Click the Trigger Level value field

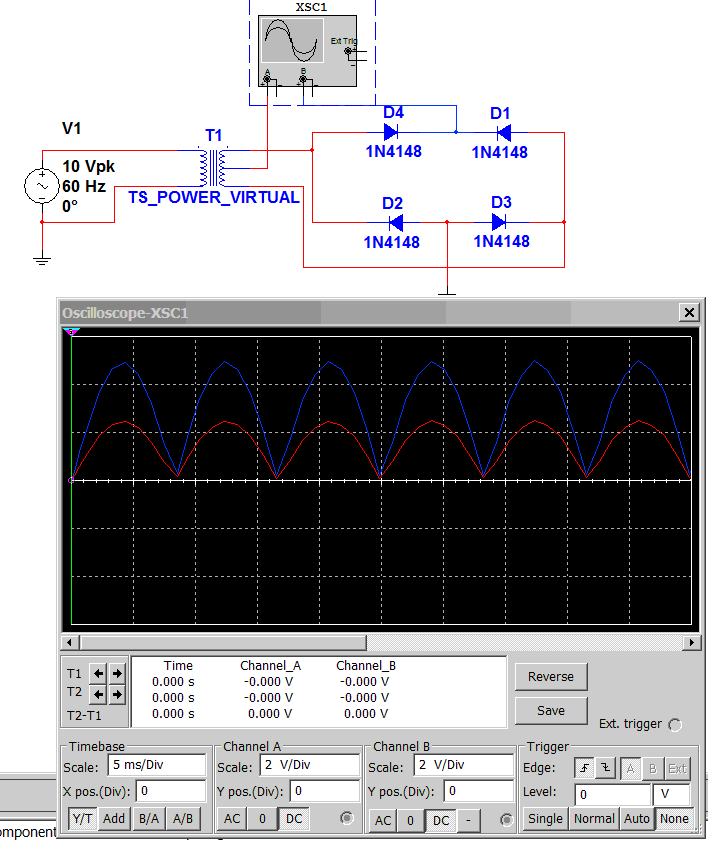pos(612,794)
